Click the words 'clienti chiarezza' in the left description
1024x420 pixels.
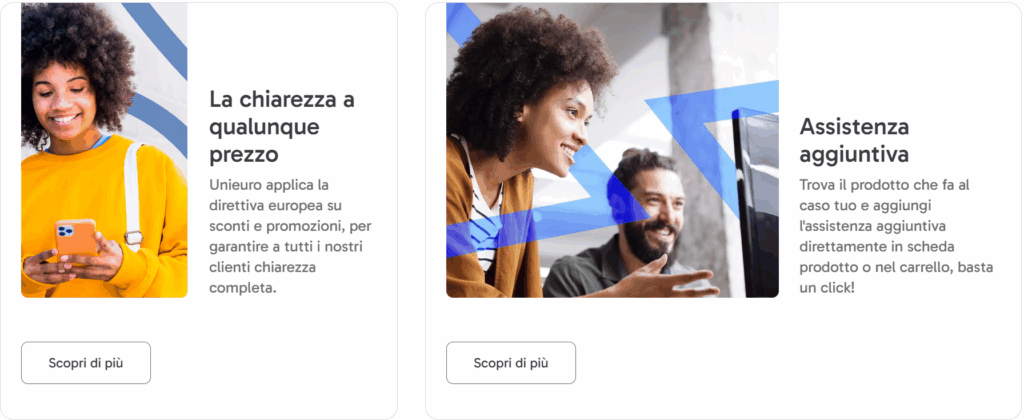point(263,267)
